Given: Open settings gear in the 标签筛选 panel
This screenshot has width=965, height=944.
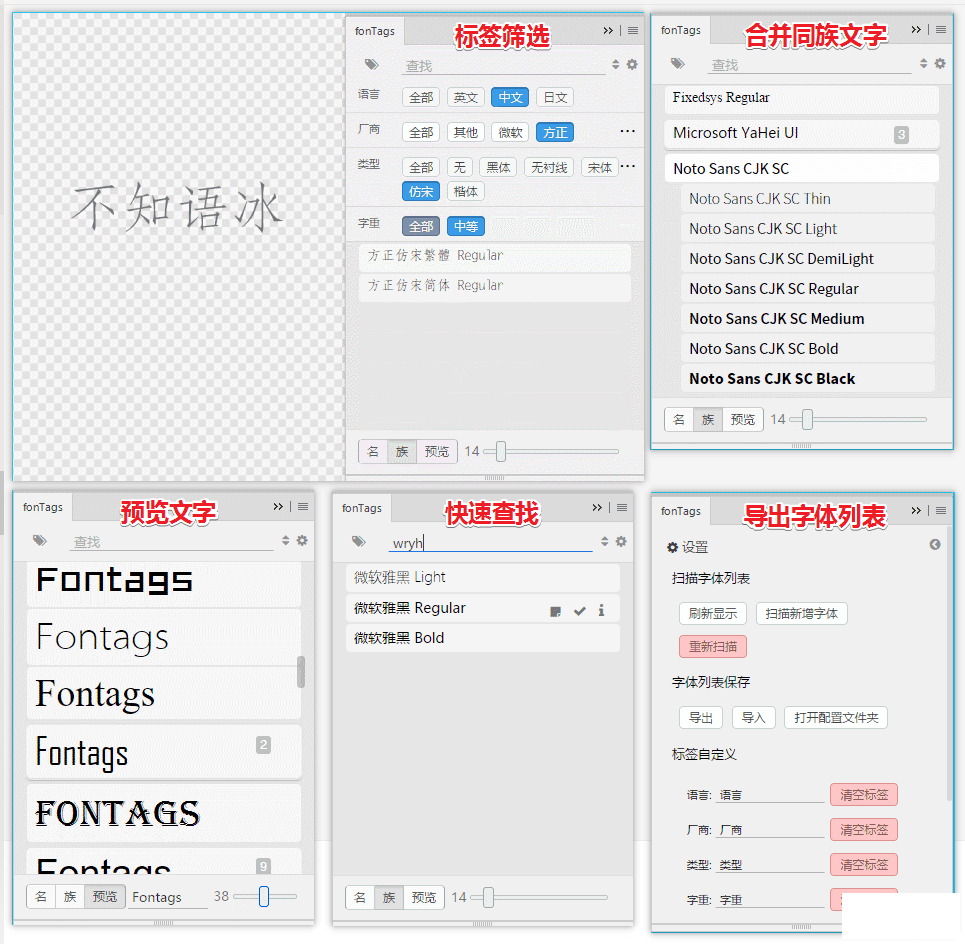Looking at the screenshot, I should (x=632, y=64).
